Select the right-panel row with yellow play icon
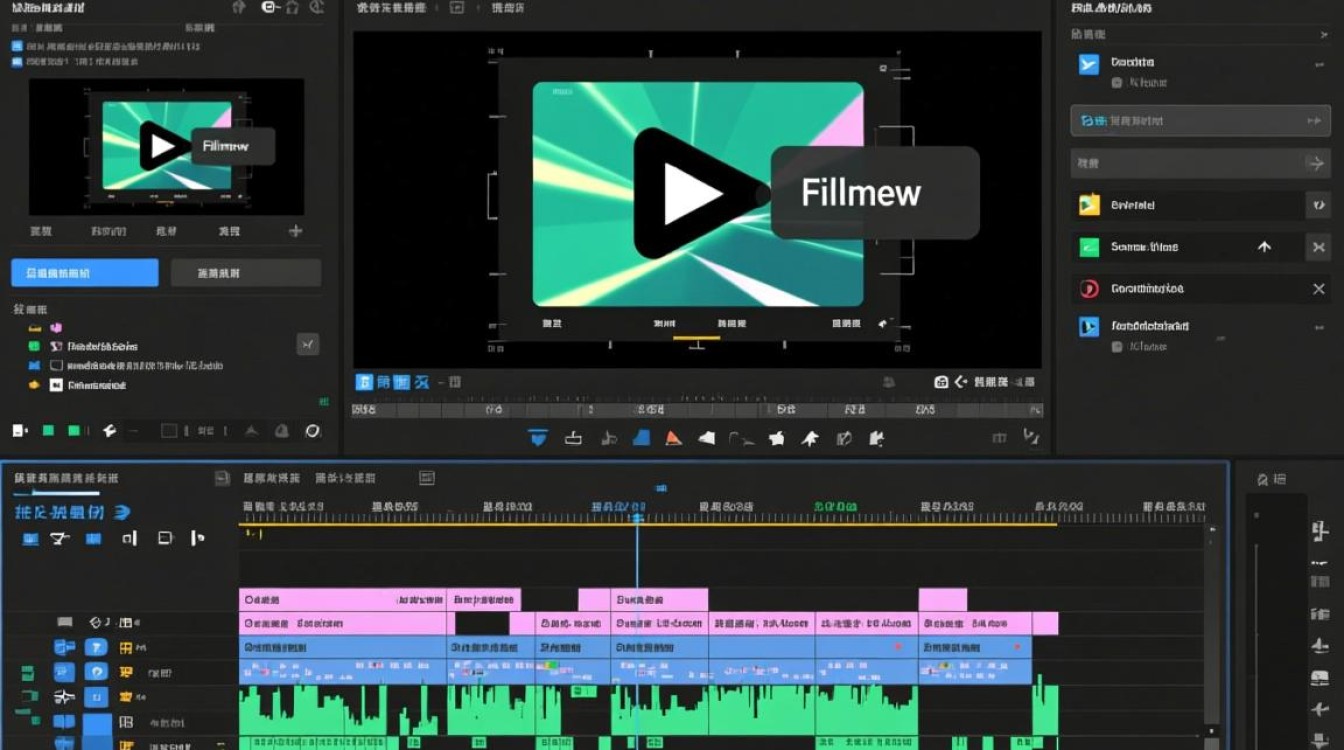 click(1201, 205)
